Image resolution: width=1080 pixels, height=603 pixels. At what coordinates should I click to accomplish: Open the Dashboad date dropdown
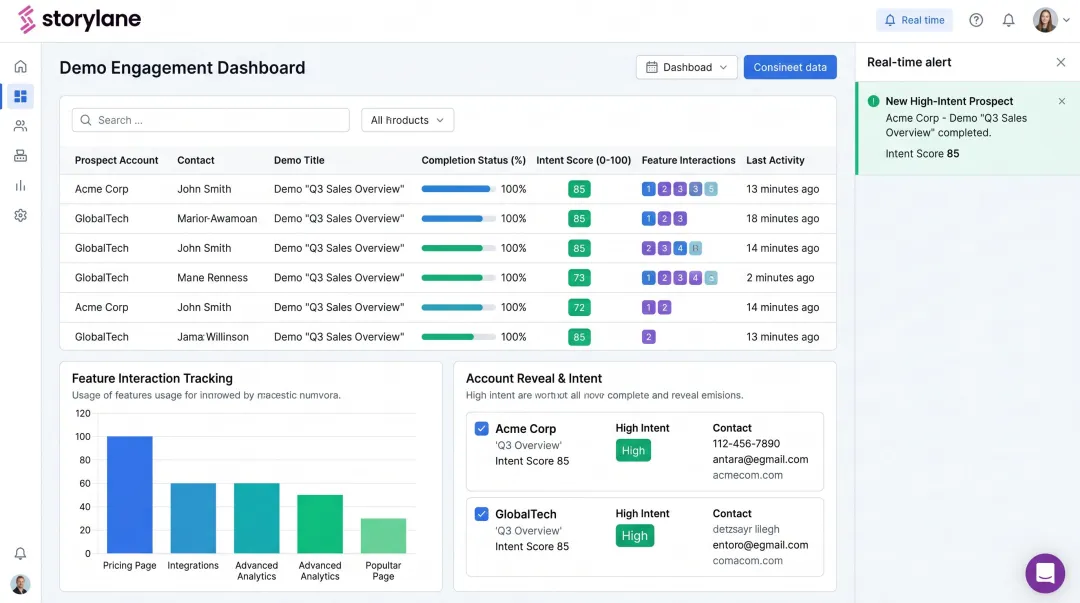[687, 67]
